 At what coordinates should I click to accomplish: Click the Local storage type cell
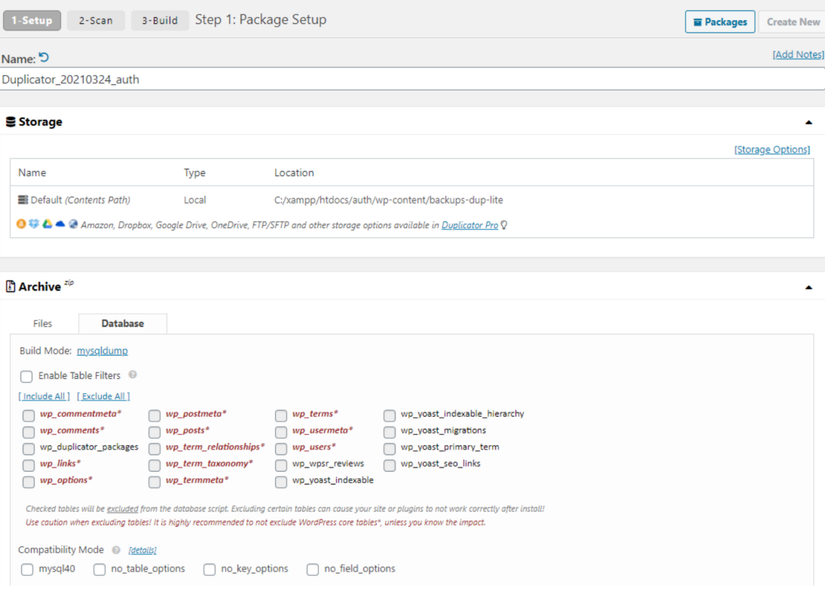tap(195, 200)
